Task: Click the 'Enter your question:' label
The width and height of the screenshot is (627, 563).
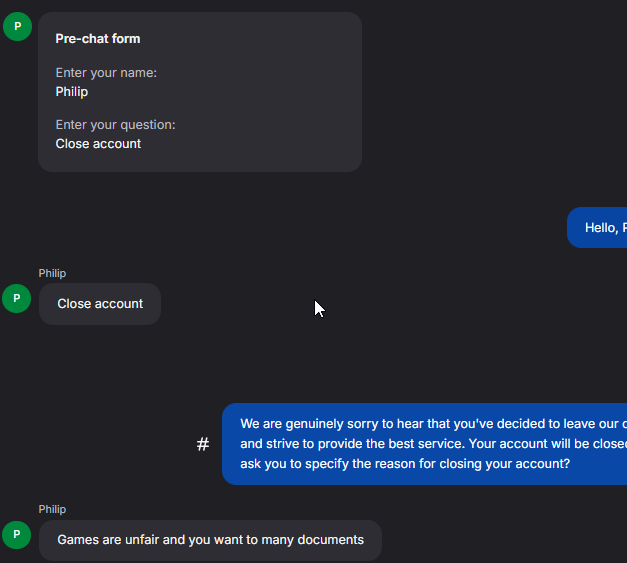Action: (x=115, y=125)
